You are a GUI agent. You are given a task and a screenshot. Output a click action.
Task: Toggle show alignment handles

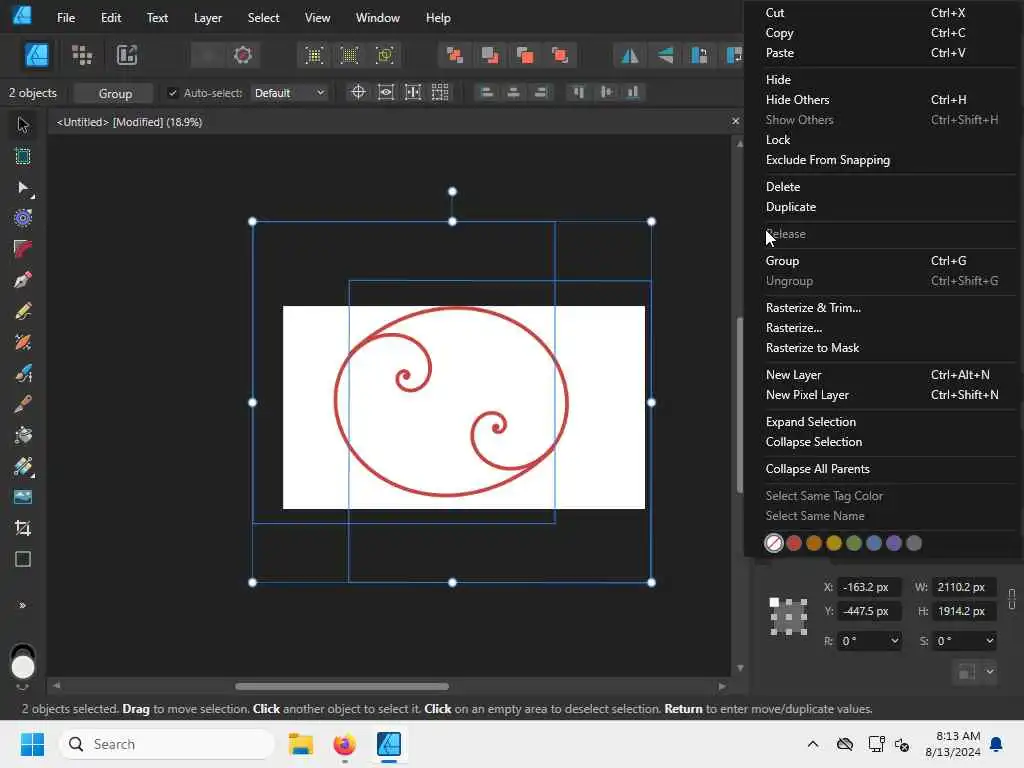coord(413,93)
